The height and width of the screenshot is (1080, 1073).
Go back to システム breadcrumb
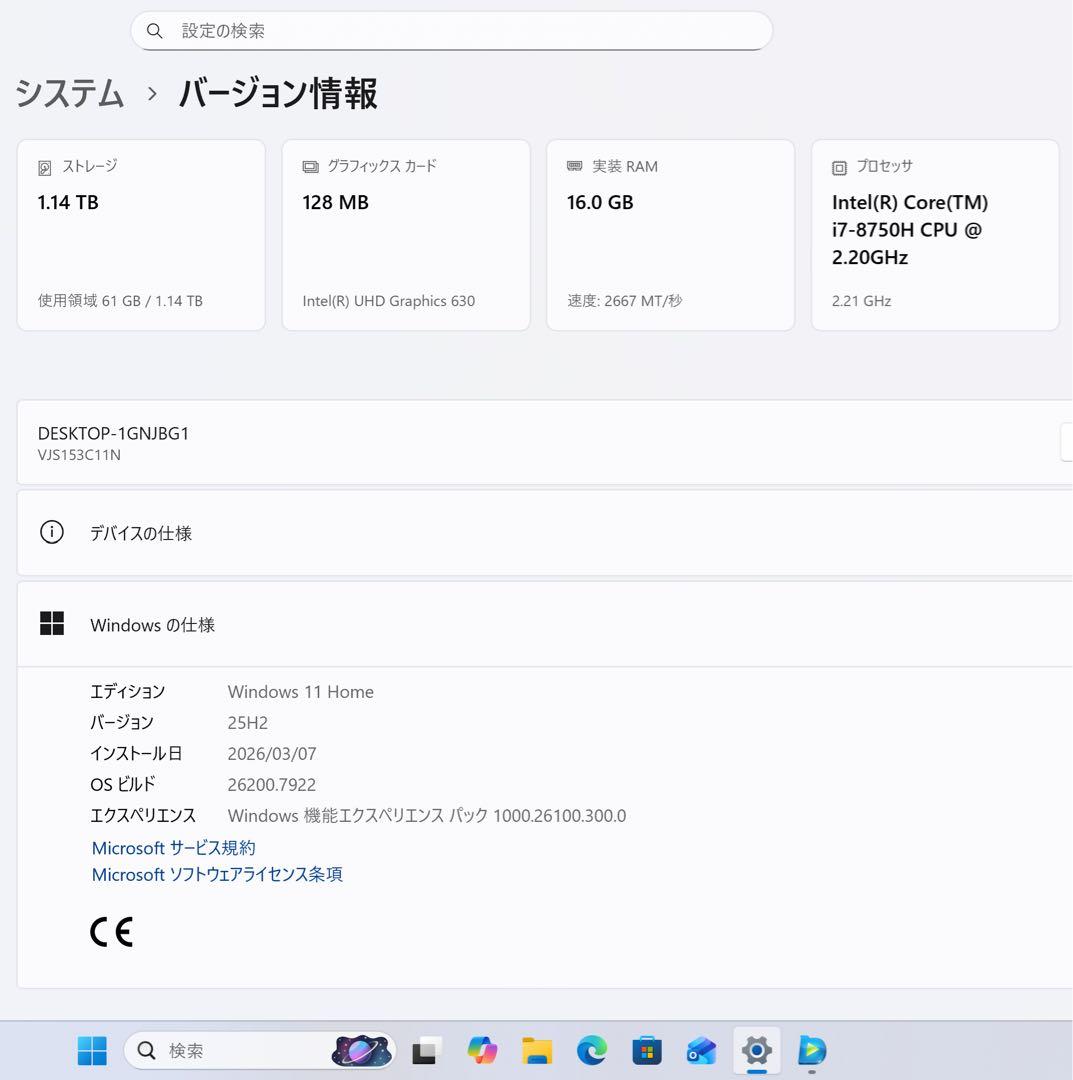click(x=70, y=93)
